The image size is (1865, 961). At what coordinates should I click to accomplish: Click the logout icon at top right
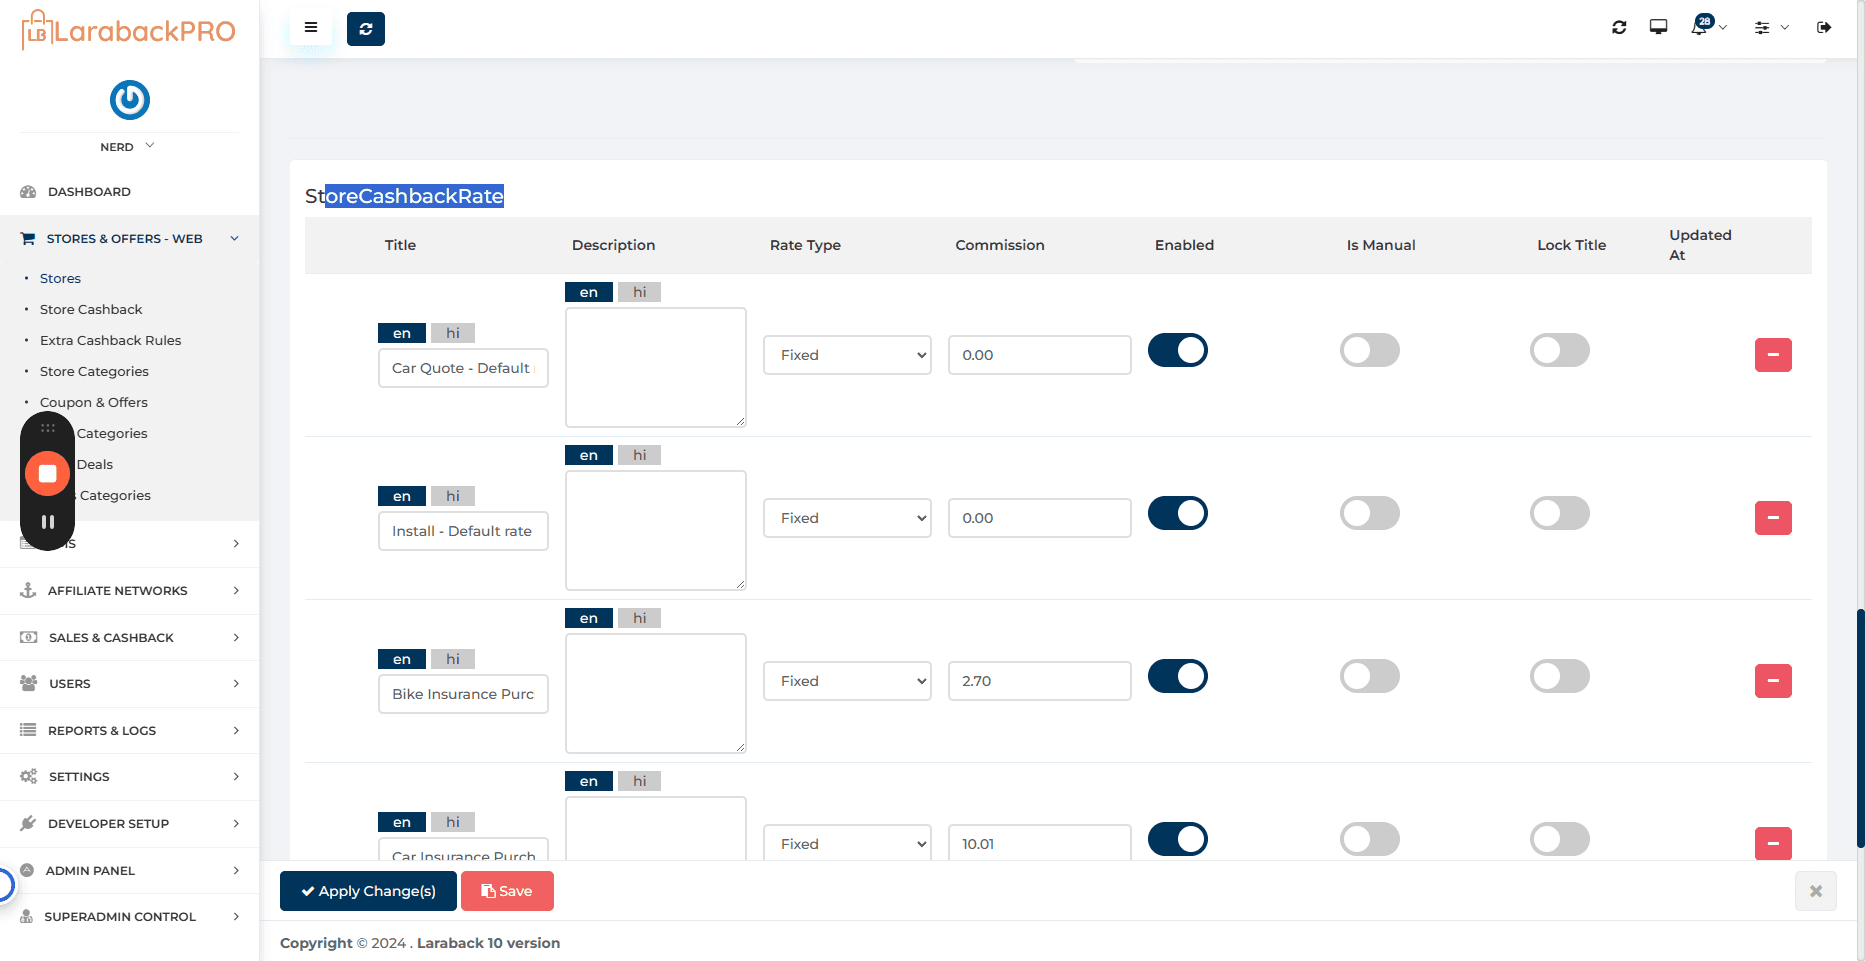pyautogui.click(x=1824, y=28)
